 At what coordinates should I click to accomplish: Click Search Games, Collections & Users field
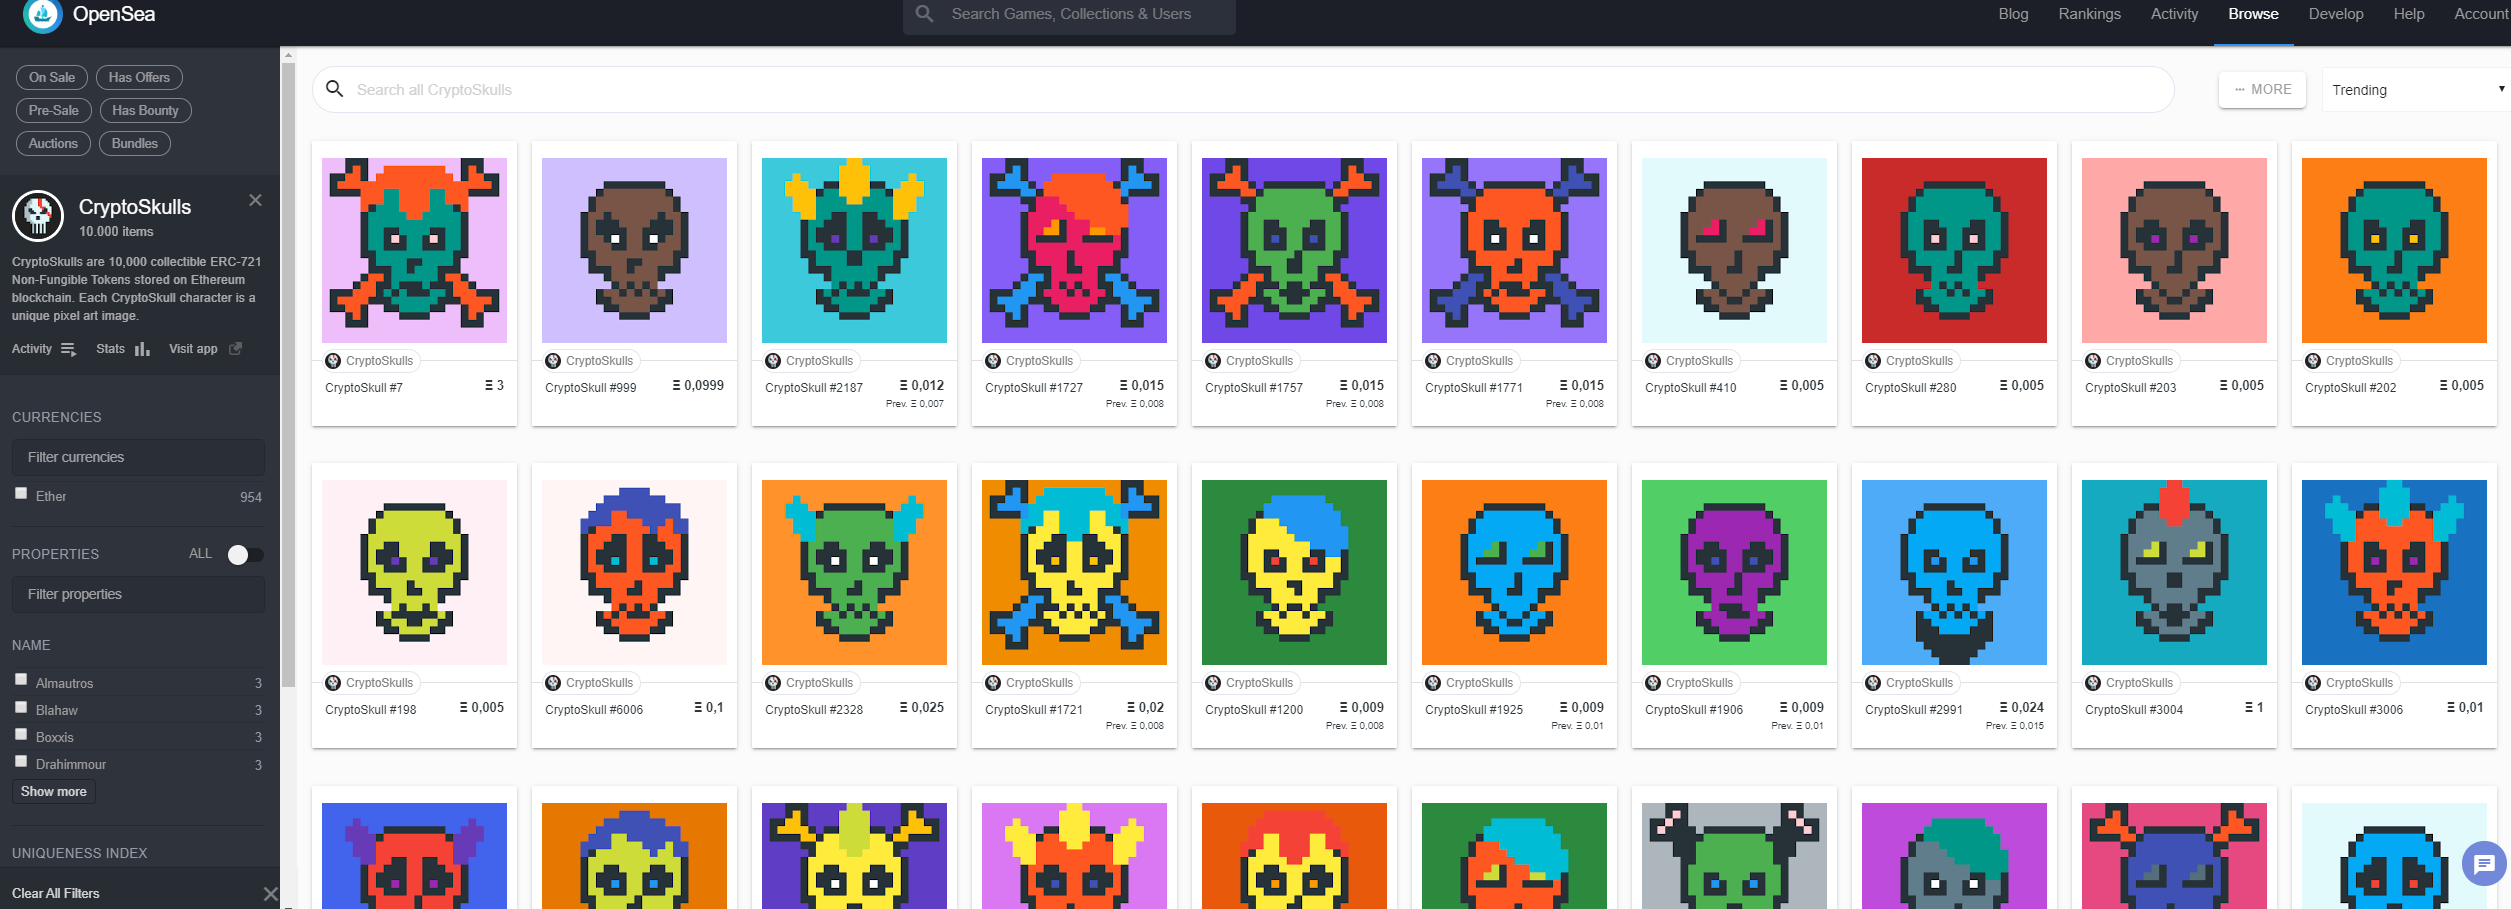click(x=1069, y=15)
